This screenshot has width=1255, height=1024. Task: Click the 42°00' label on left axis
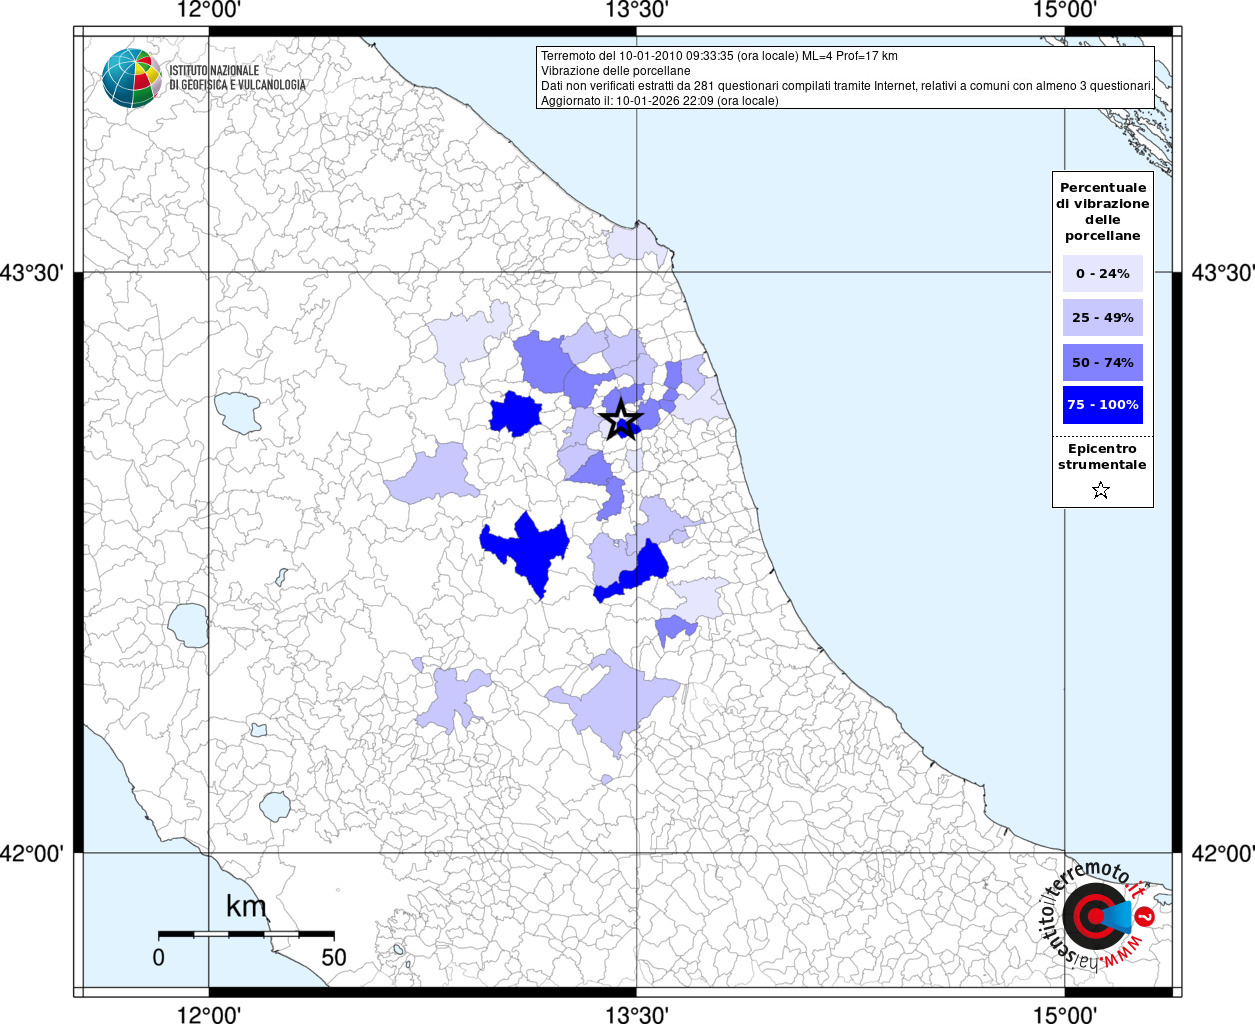[x=32, y=854]
